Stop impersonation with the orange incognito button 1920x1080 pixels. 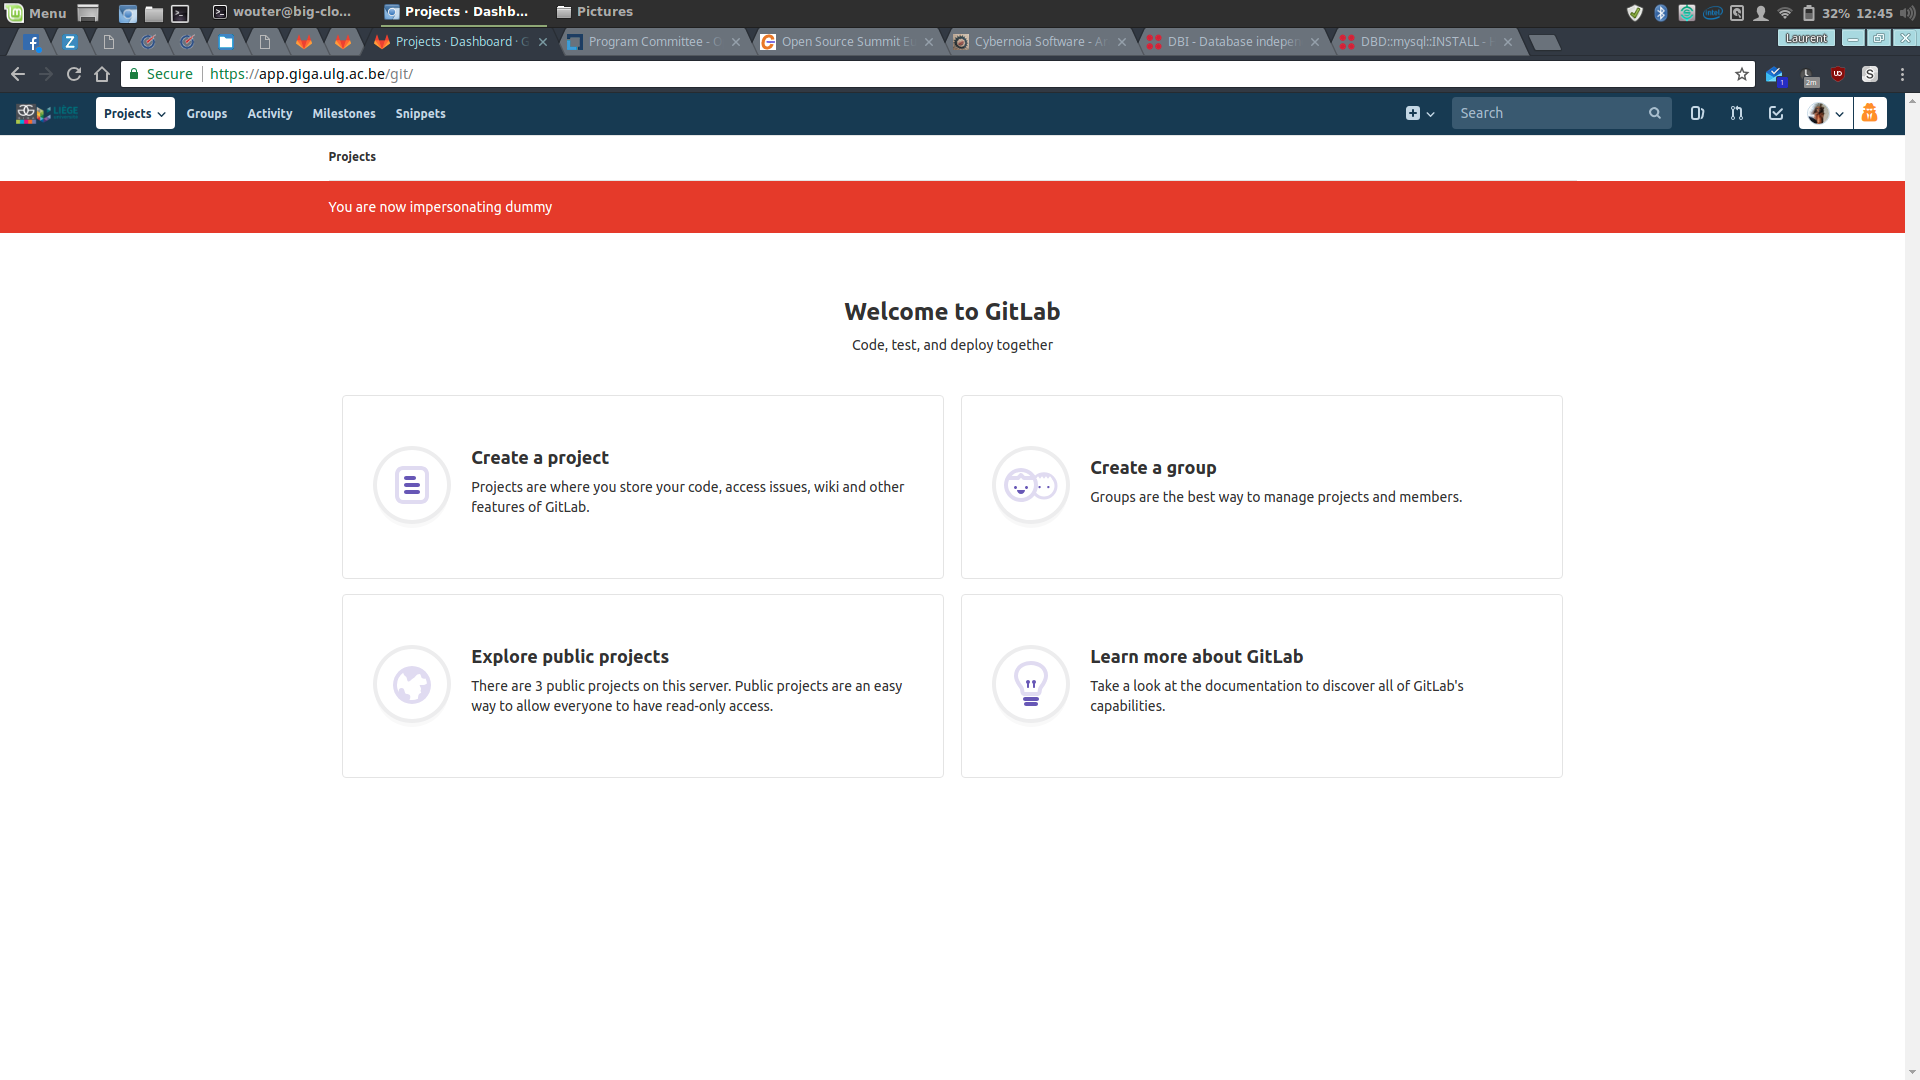click(x=1869, y=113)
